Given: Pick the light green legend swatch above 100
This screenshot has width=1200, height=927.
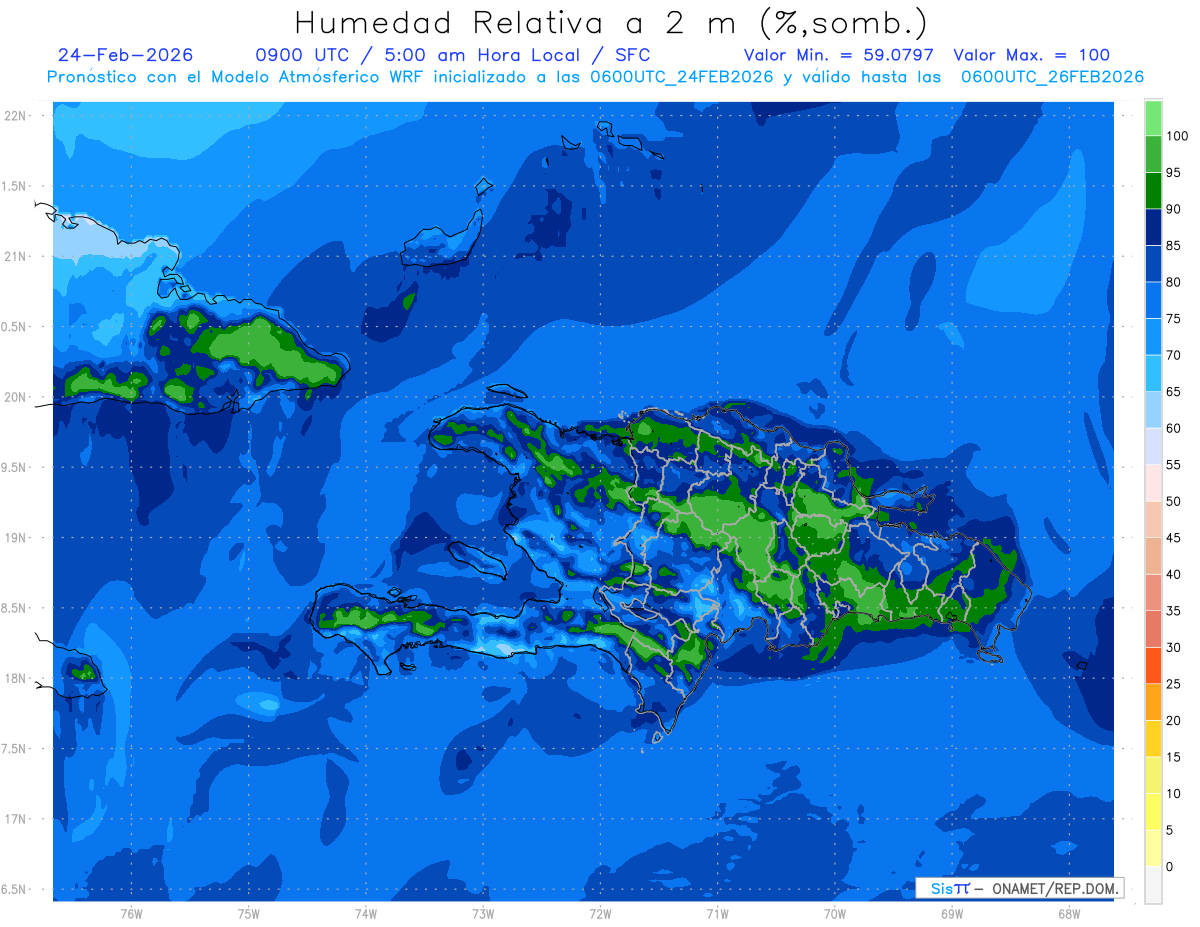Looking at the screenshot, I should pyautogui.click(x=1153, y=118).
